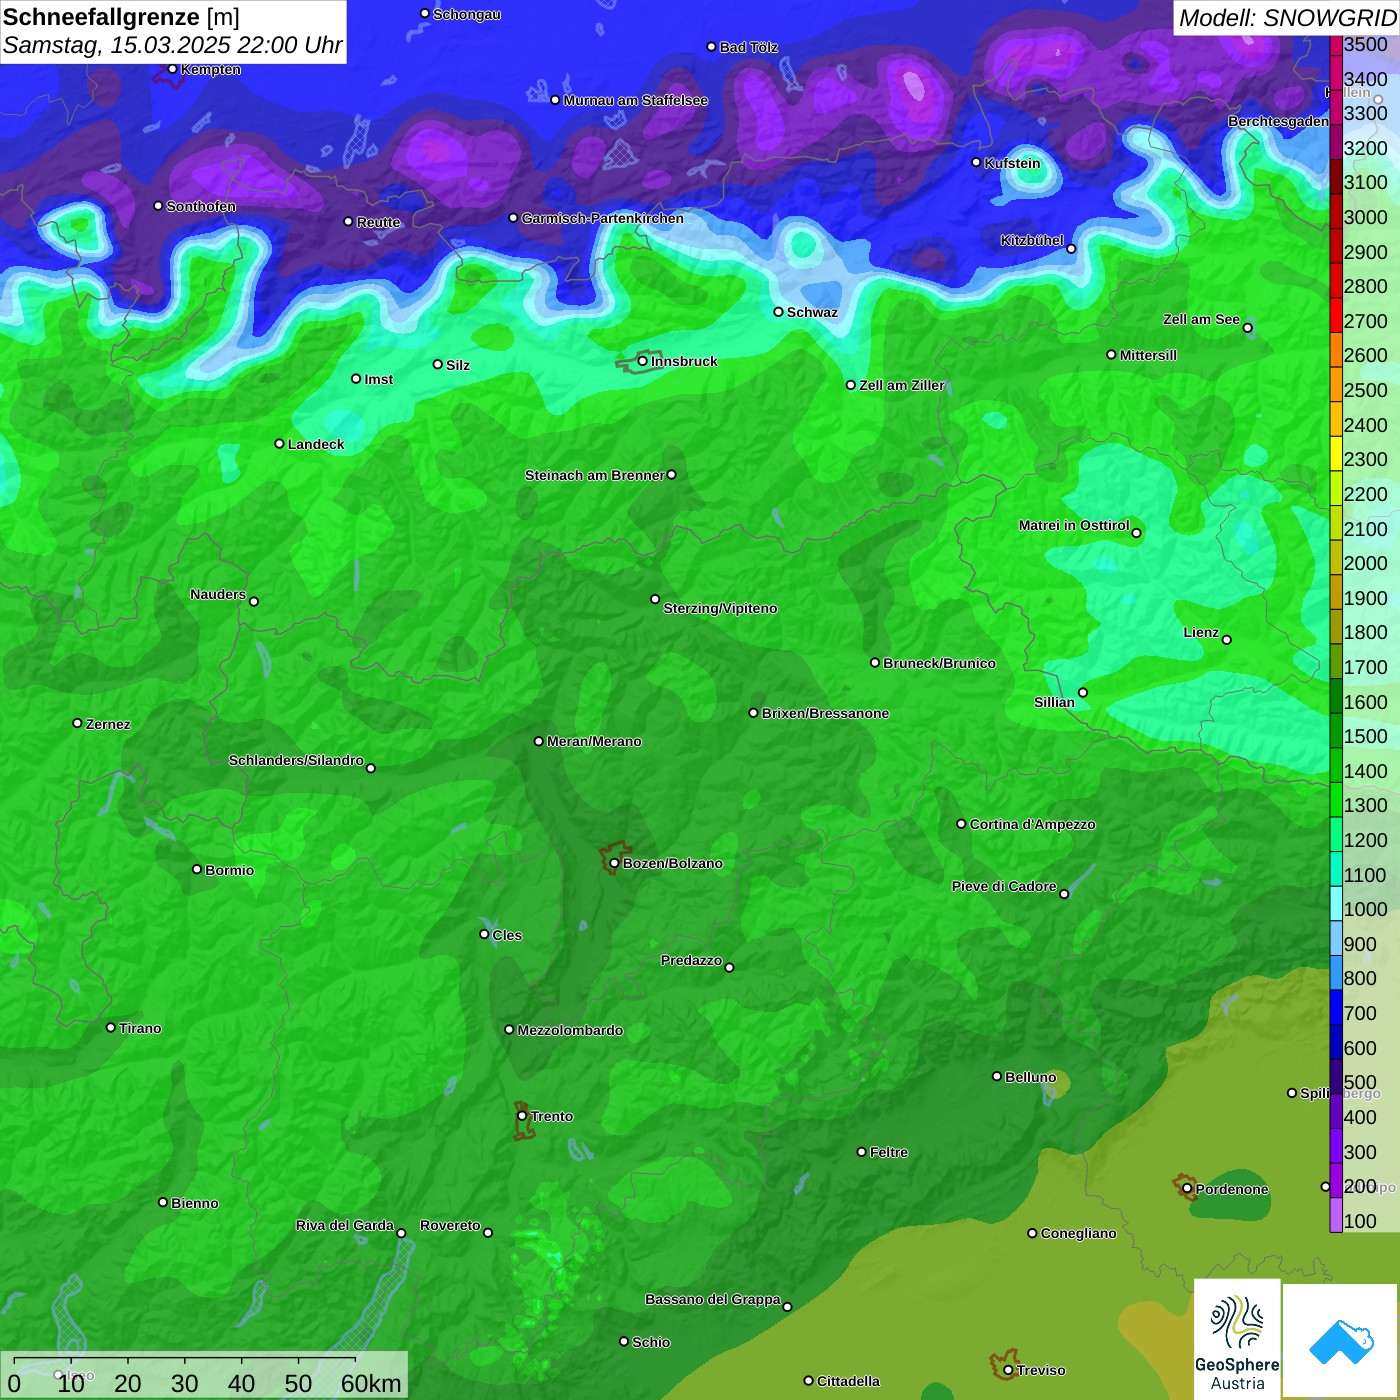Click the Kufstein location marker

[x=977, y=162]
